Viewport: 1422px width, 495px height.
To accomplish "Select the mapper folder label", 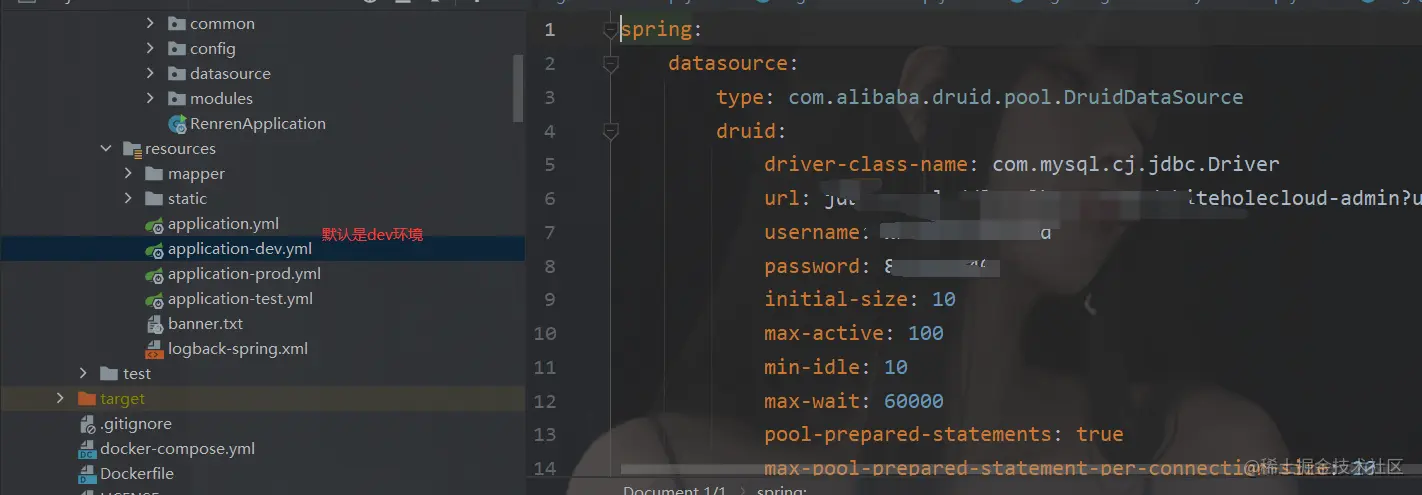I will click(x=196, y=174).
